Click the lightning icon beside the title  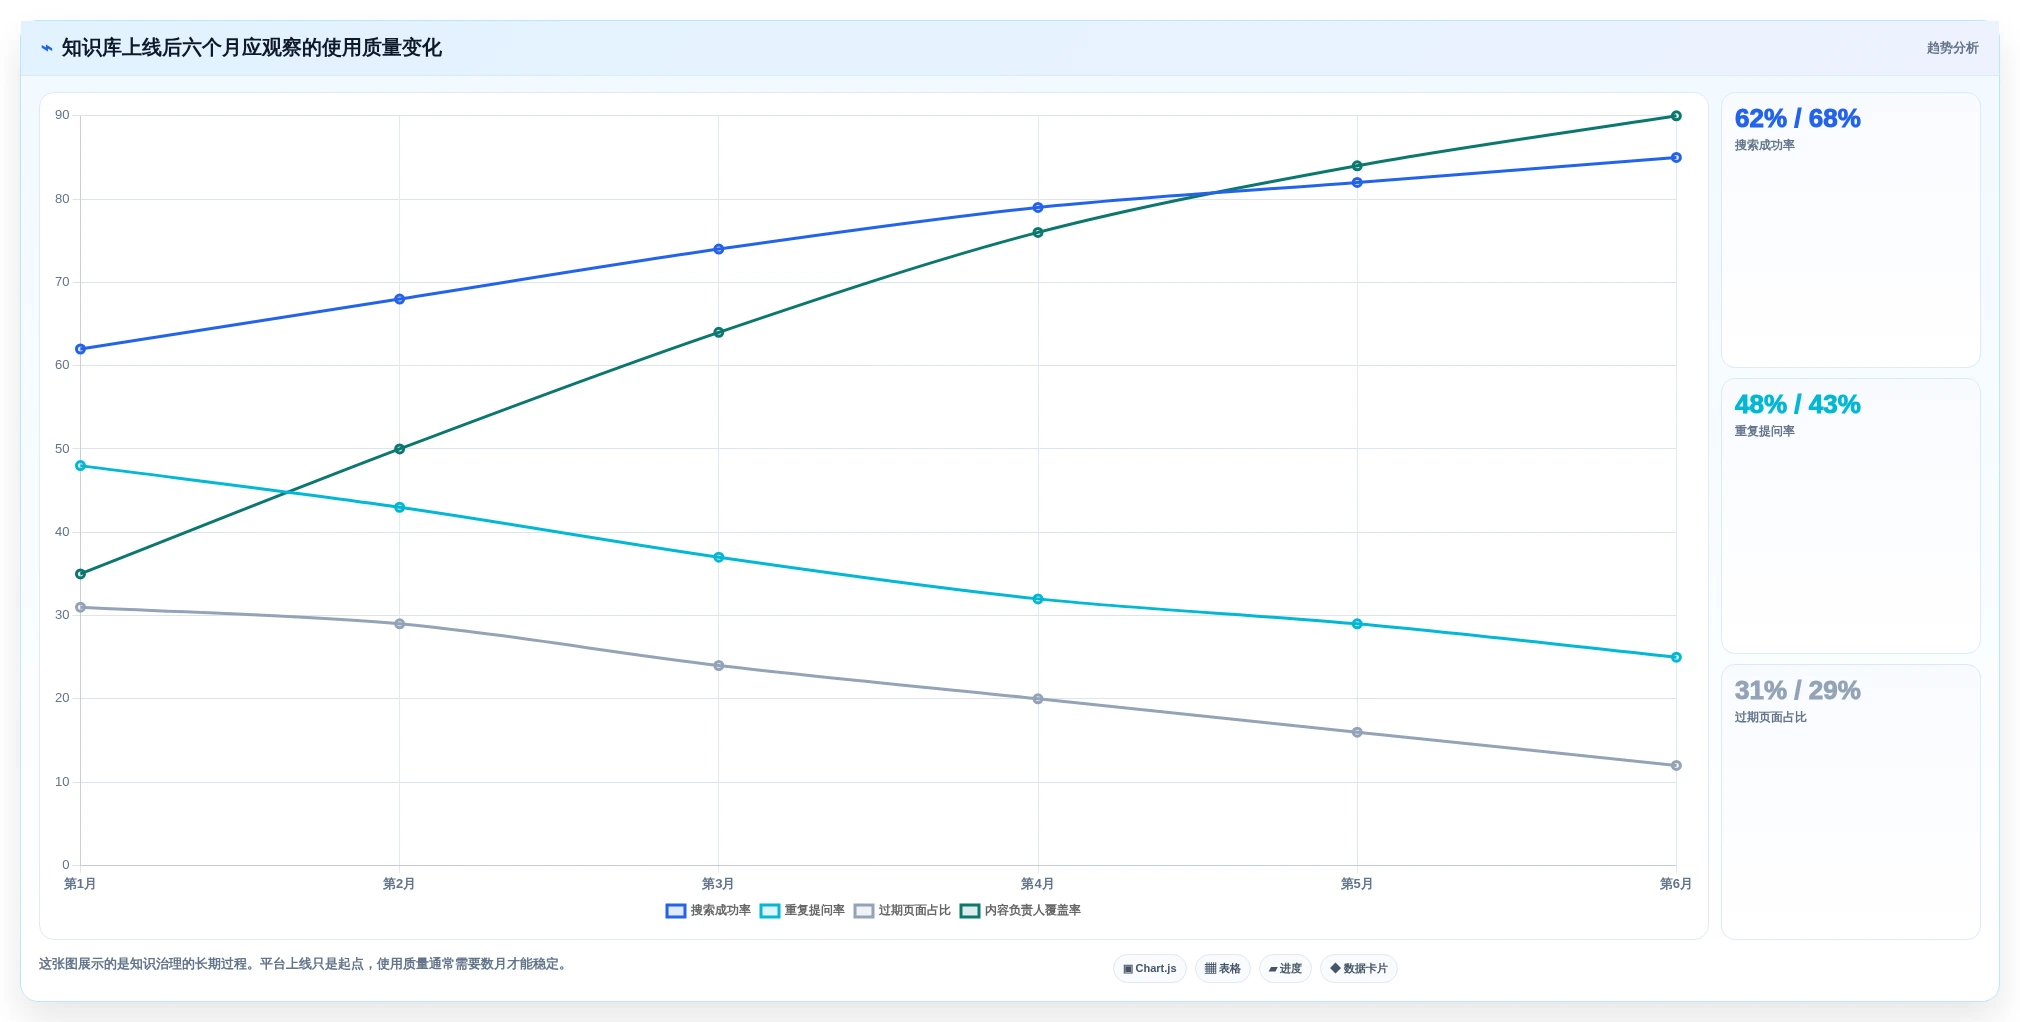46,48
